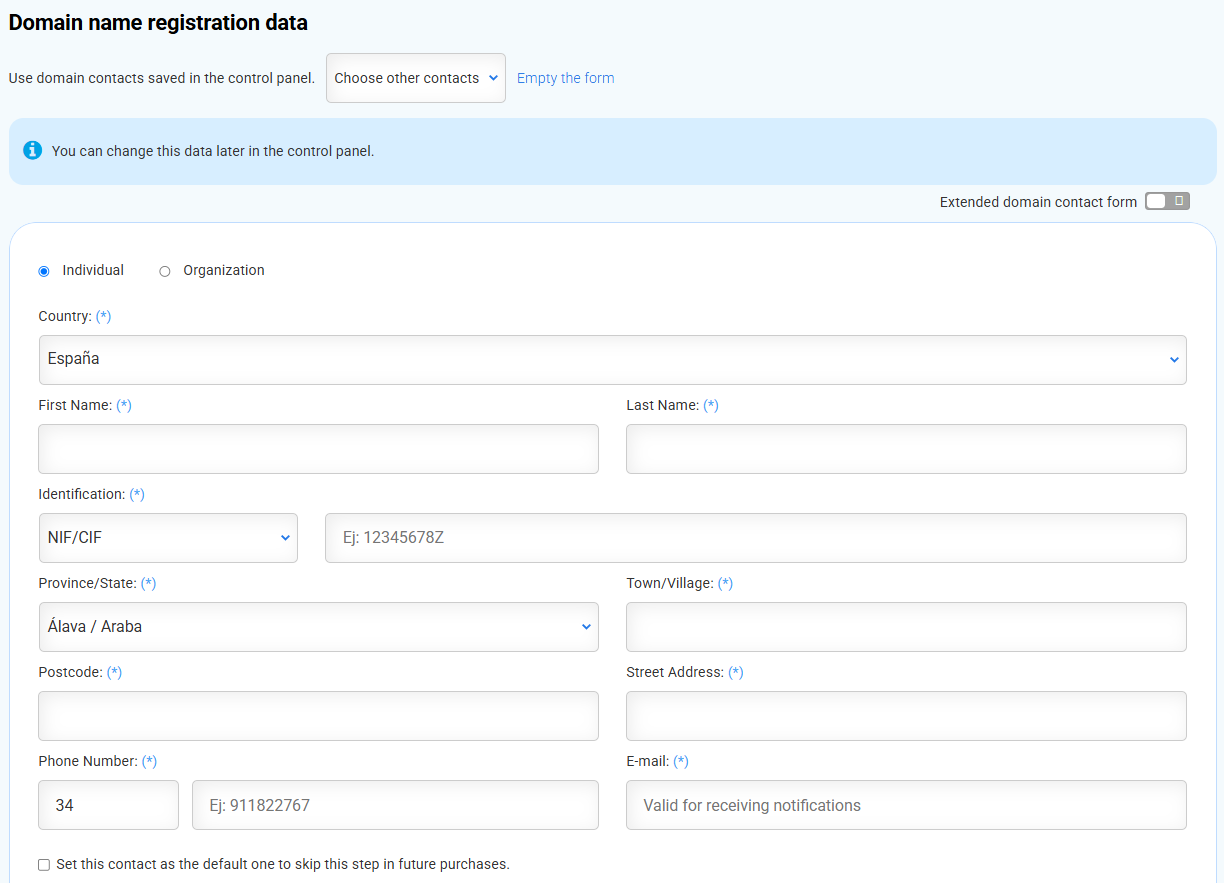The image size is (1224, 883).
Task: Select the Individual radio button
Action: 44,271
